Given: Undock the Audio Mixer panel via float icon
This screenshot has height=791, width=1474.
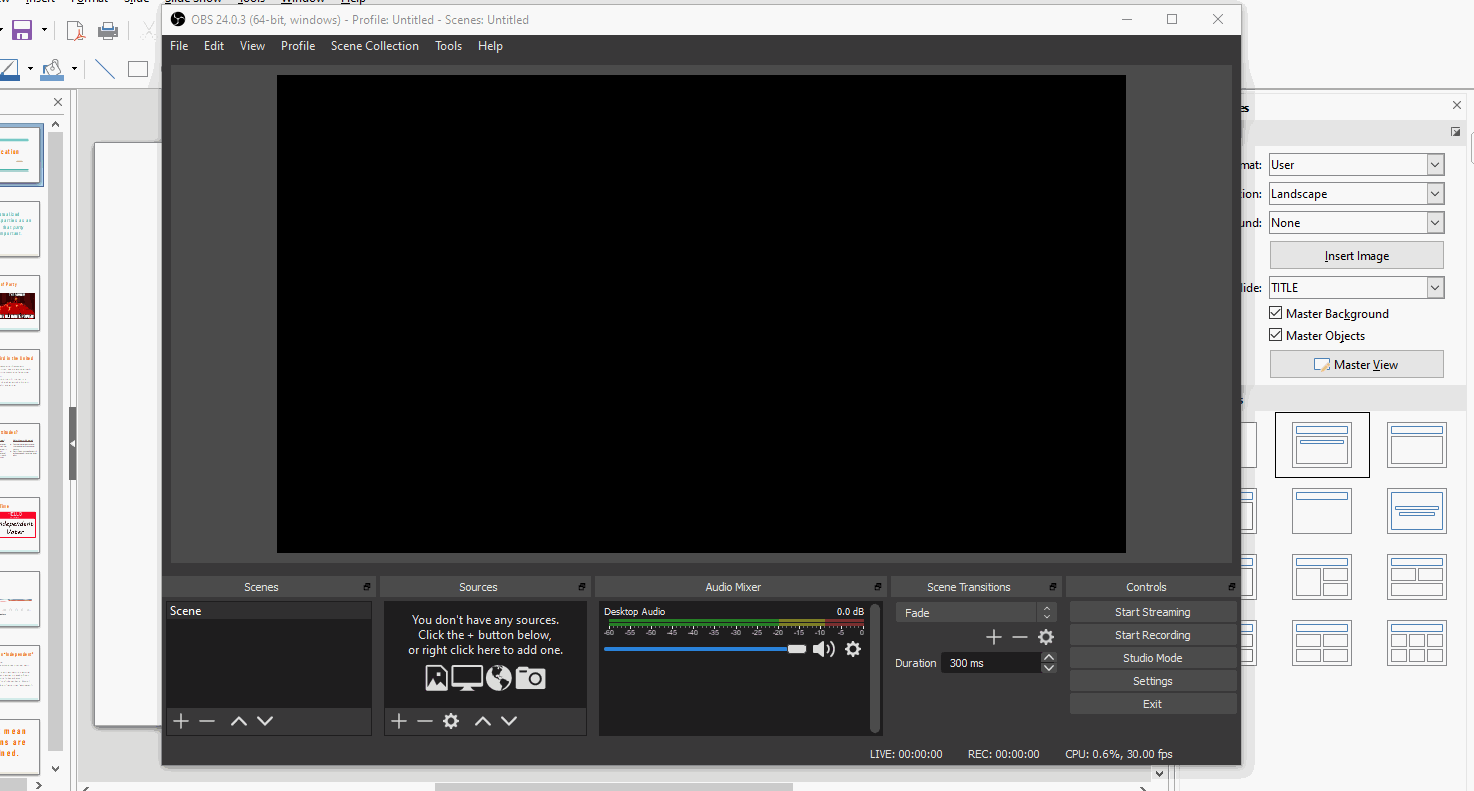Looking at the screenshot, I should [x=878, y=587].
